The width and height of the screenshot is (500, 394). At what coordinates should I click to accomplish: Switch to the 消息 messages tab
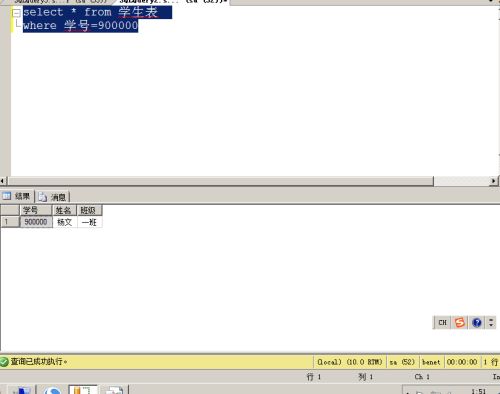52,197
